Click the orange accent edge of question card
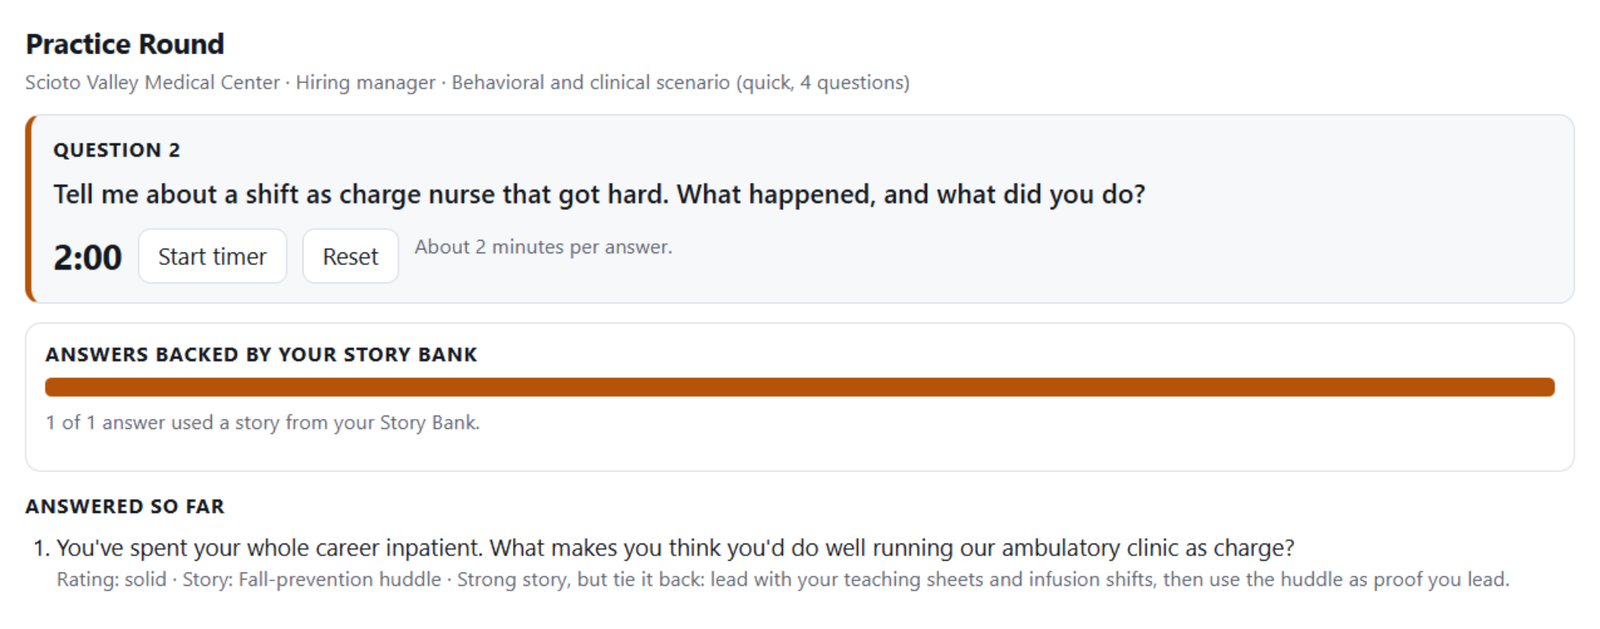 [x=29, y=209]
